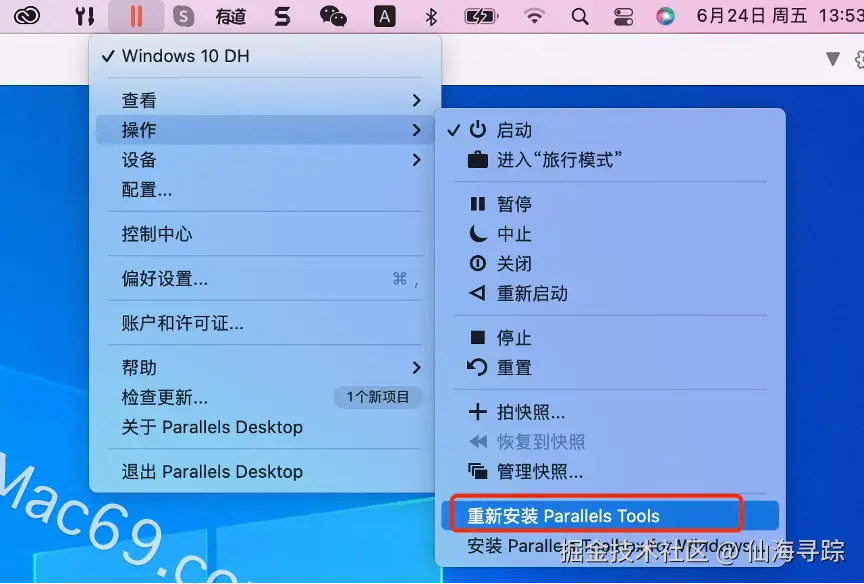Launch Siri from the menu bar
The width and height of the screenshot is (864, 584).
pos(666,16)
